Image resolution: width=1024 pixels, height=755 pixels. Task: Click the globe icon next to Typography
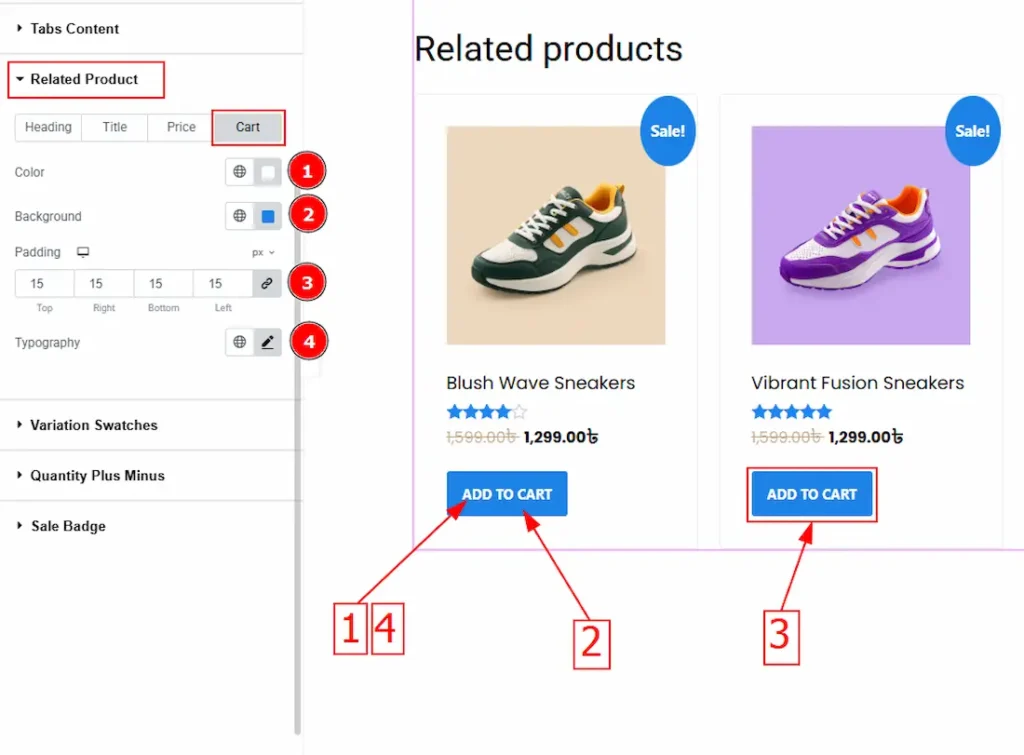point(240,342)
